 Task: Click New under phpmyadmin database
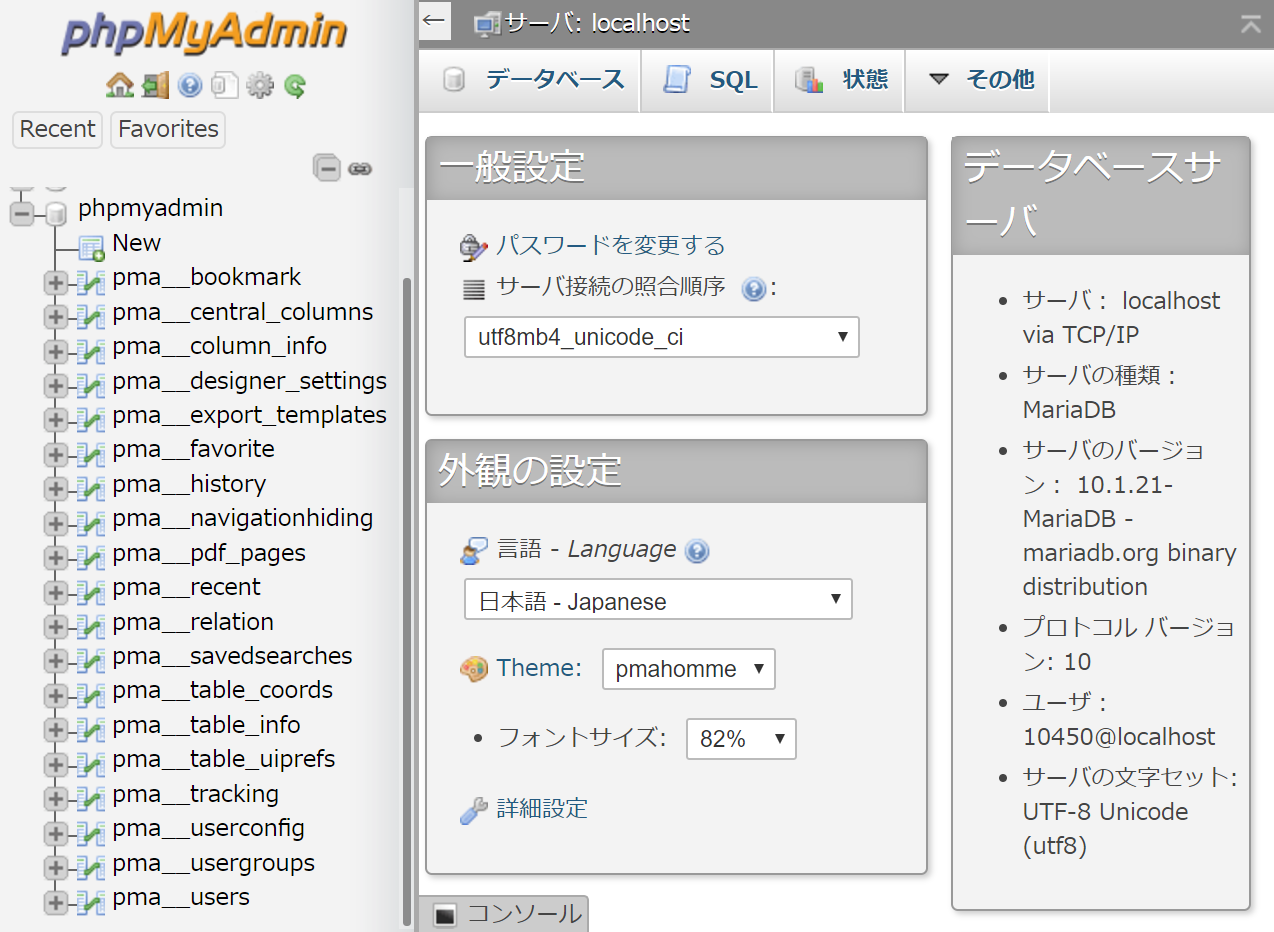point(137,243)
